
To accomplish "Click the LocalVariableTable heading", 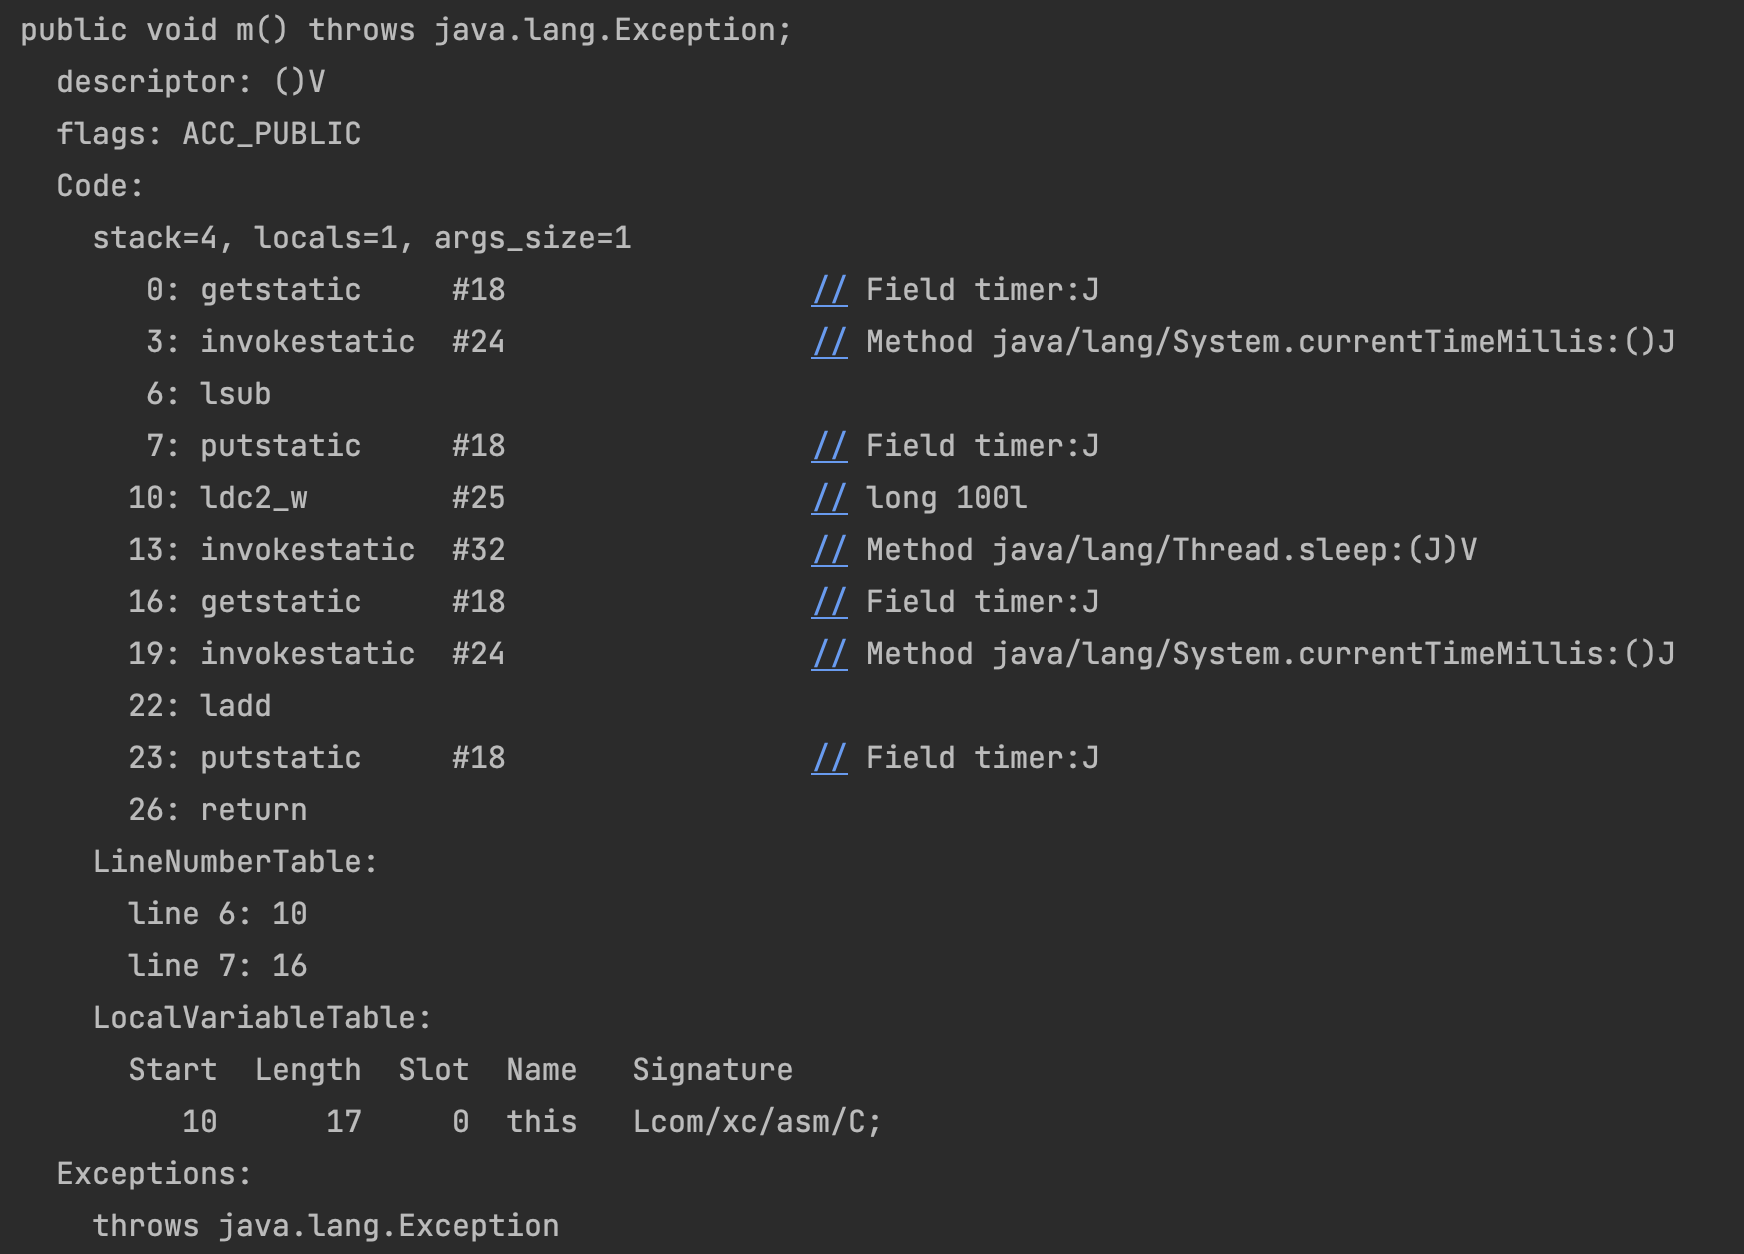I will pyautogui.click(x=262, y=1018).
